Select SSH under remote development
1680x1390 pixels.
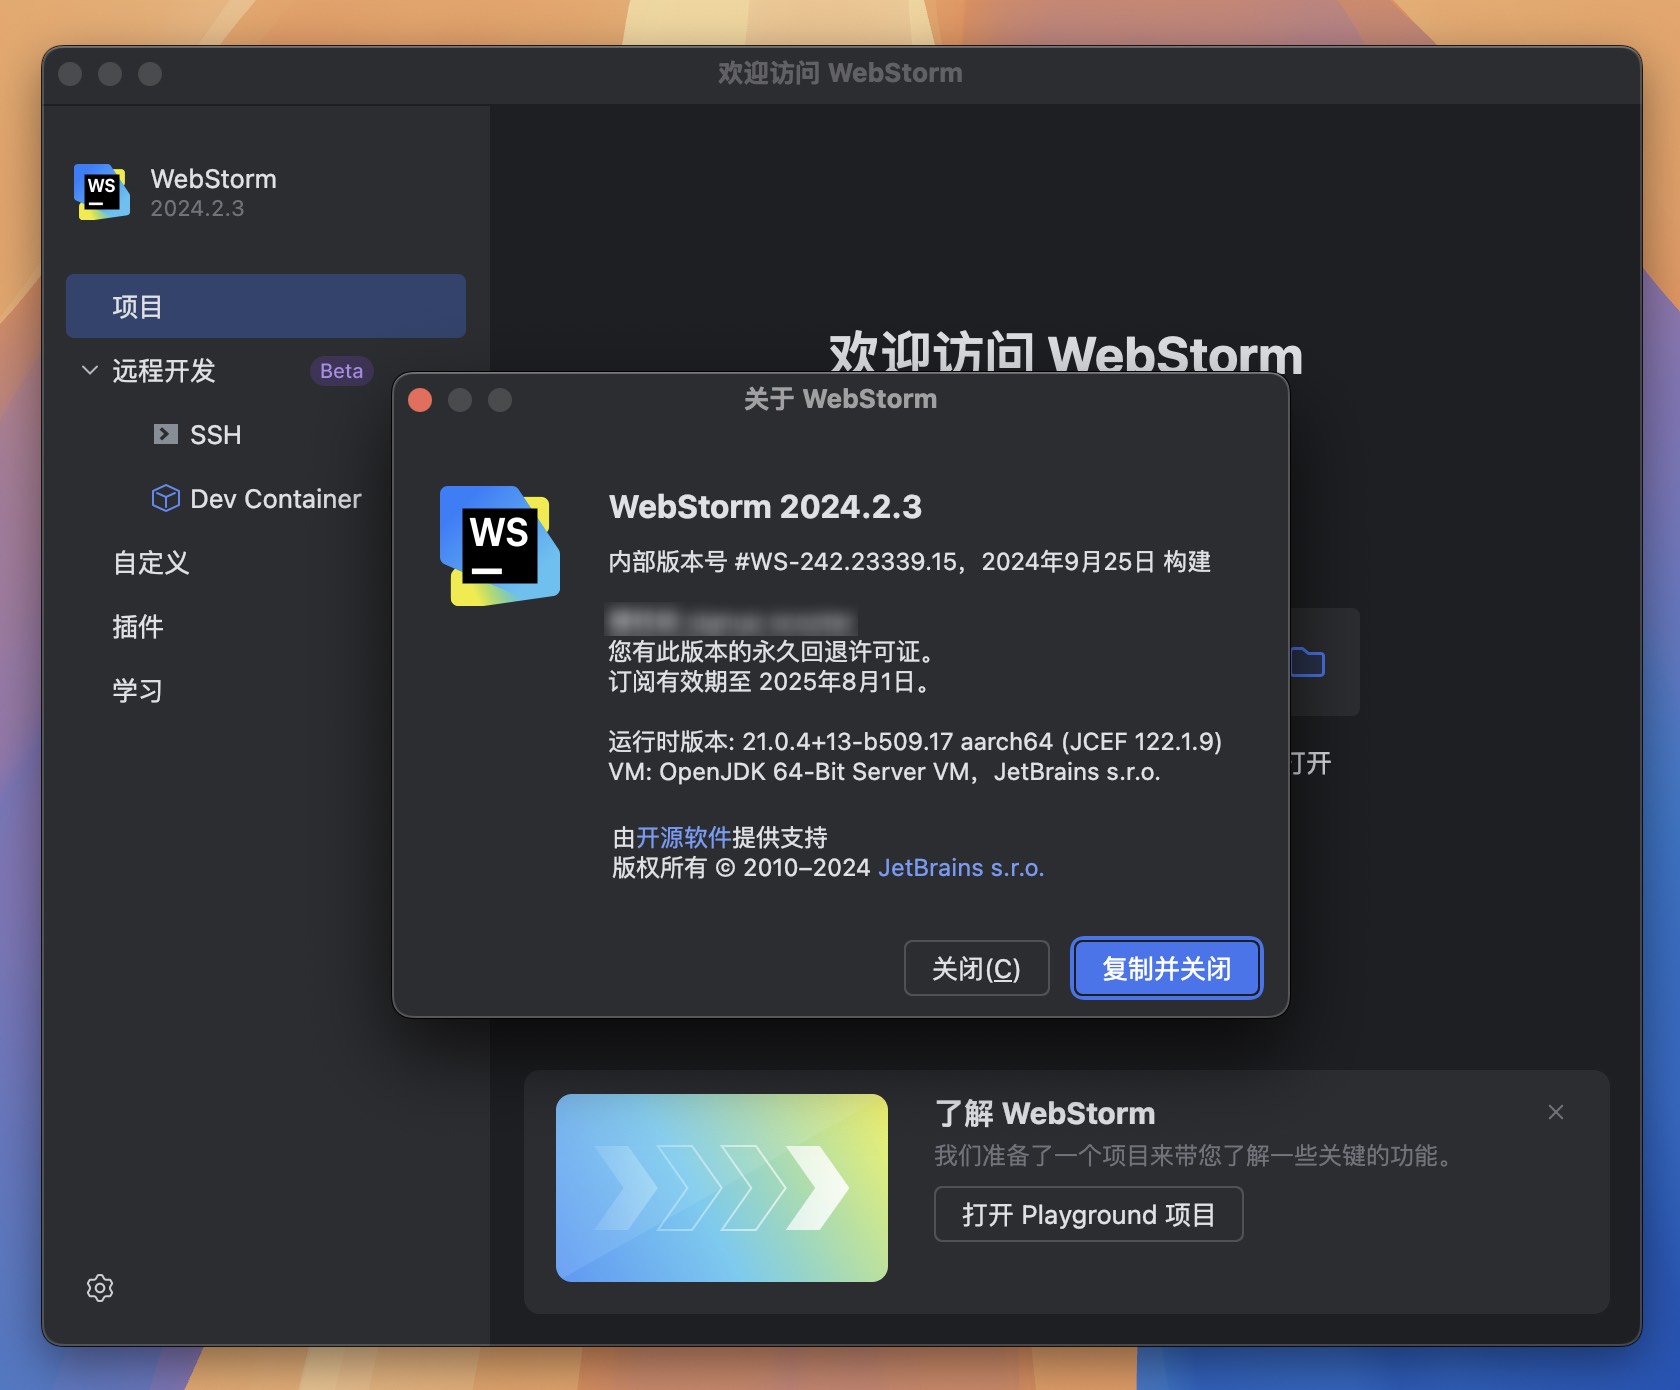pos(215,435)
